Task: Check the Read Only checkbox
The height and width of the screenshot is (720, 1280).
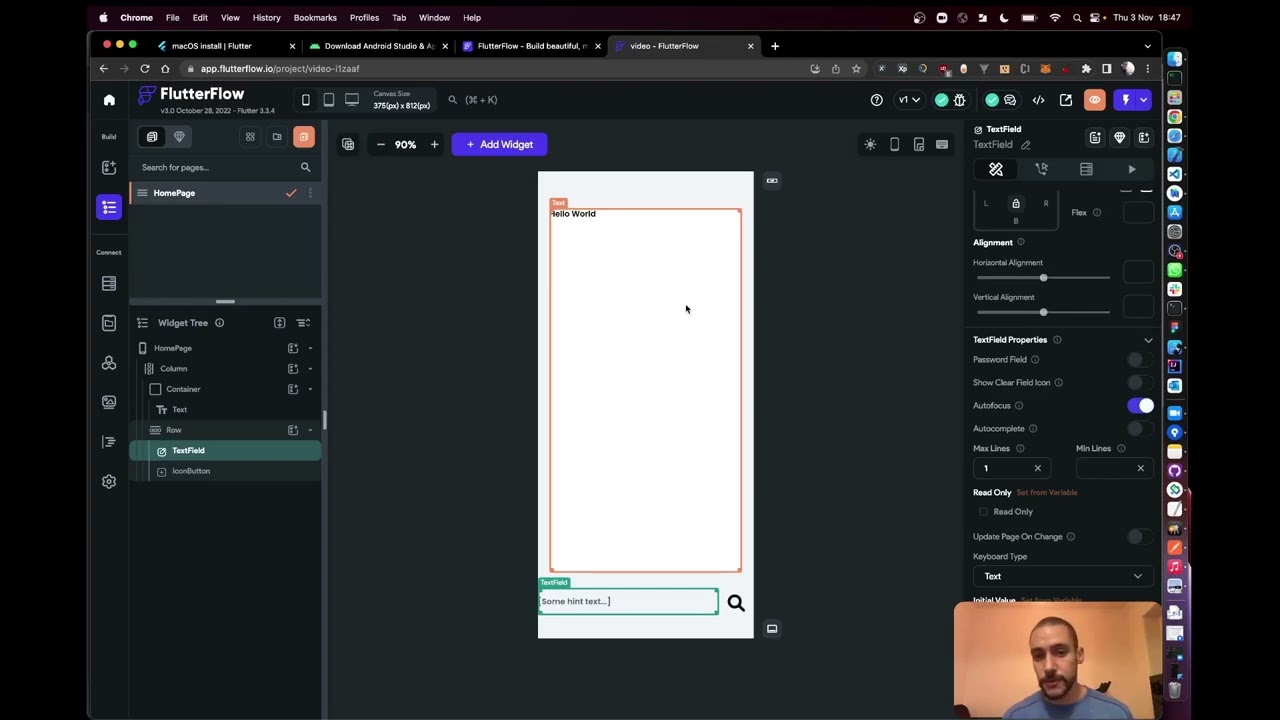Action: pyautogui.click(x=983, y=512)
